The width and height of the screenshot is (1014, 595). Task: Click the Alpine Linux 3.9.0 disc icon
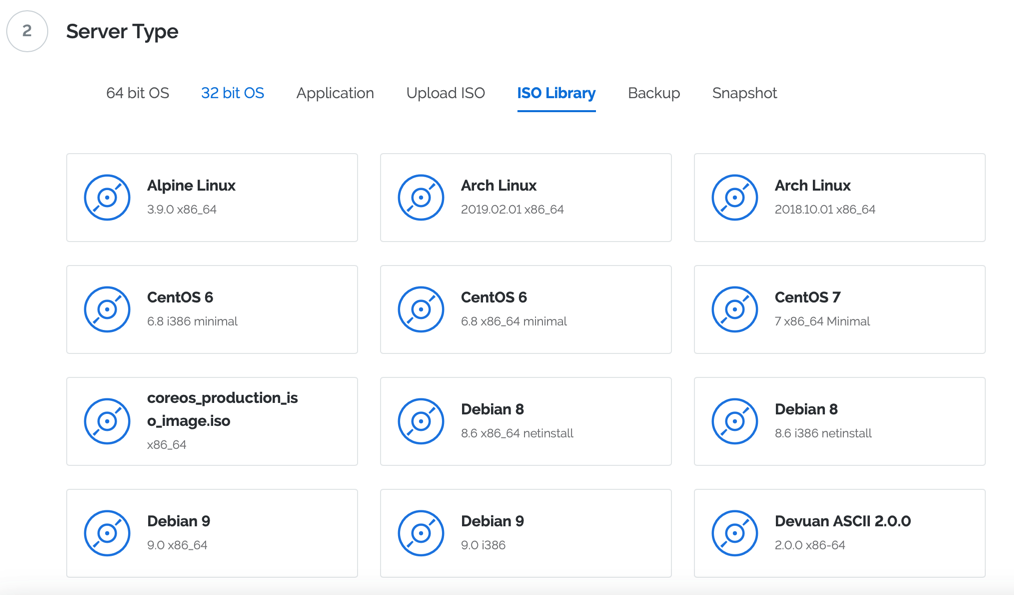pyautogui.click(x=107, y=197)
